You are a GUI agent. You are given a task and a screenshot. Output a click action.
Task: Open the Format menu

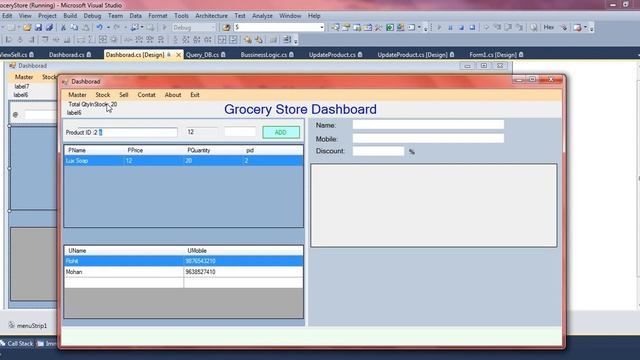tap(158, 16)
